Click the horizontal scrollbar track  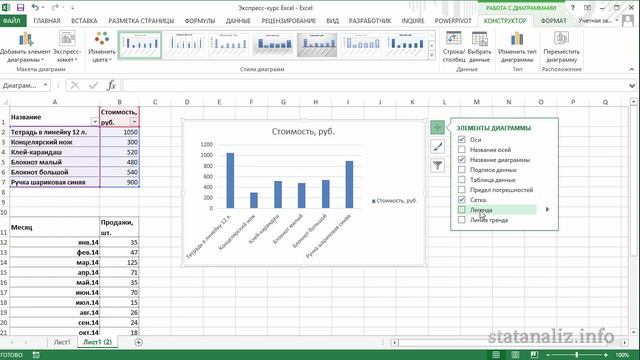pyautogui.click(x=509, y=342)
